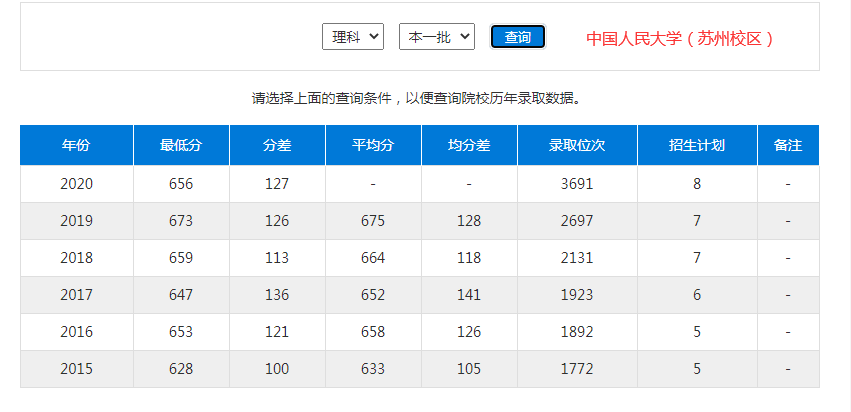Select the 2019 year cell
The image size is (851, 412).
(77, 221)
